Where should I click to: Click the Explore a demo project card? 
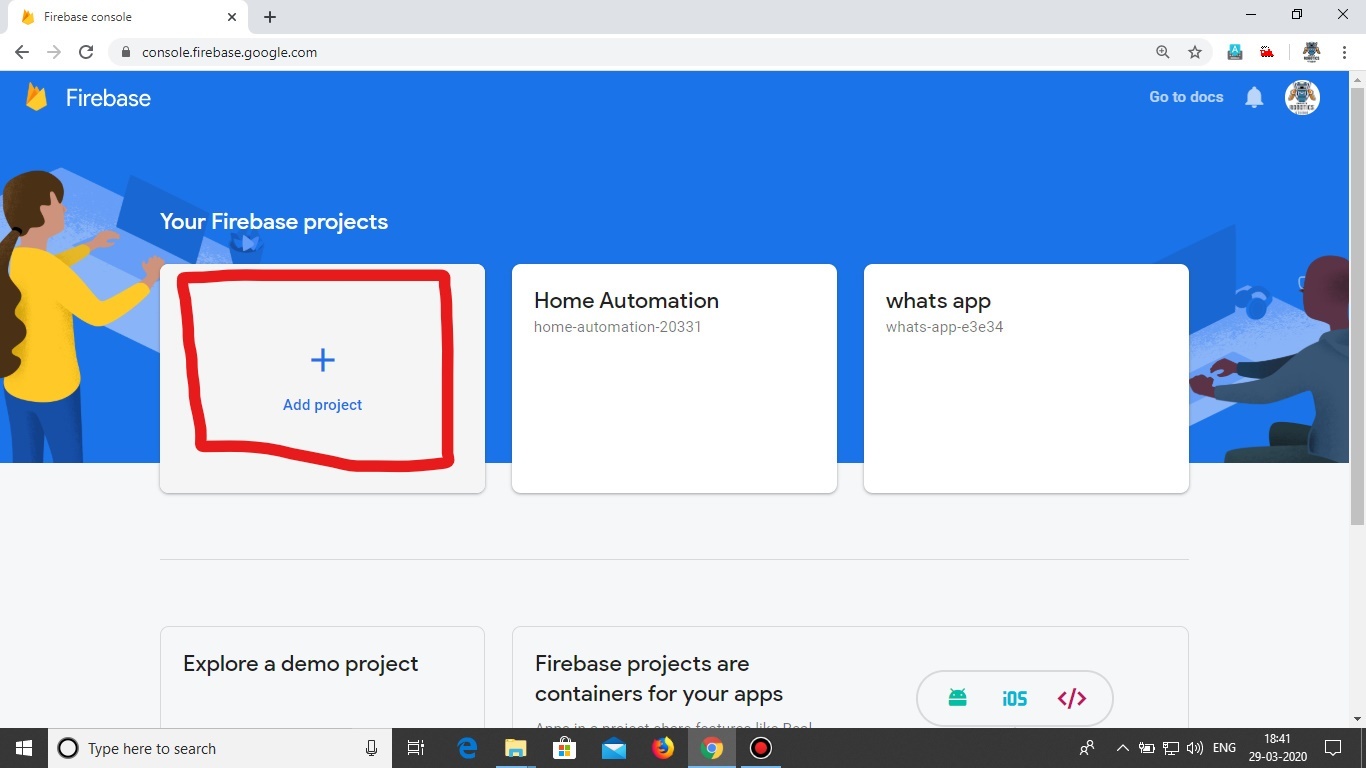(x=322, y=677)
